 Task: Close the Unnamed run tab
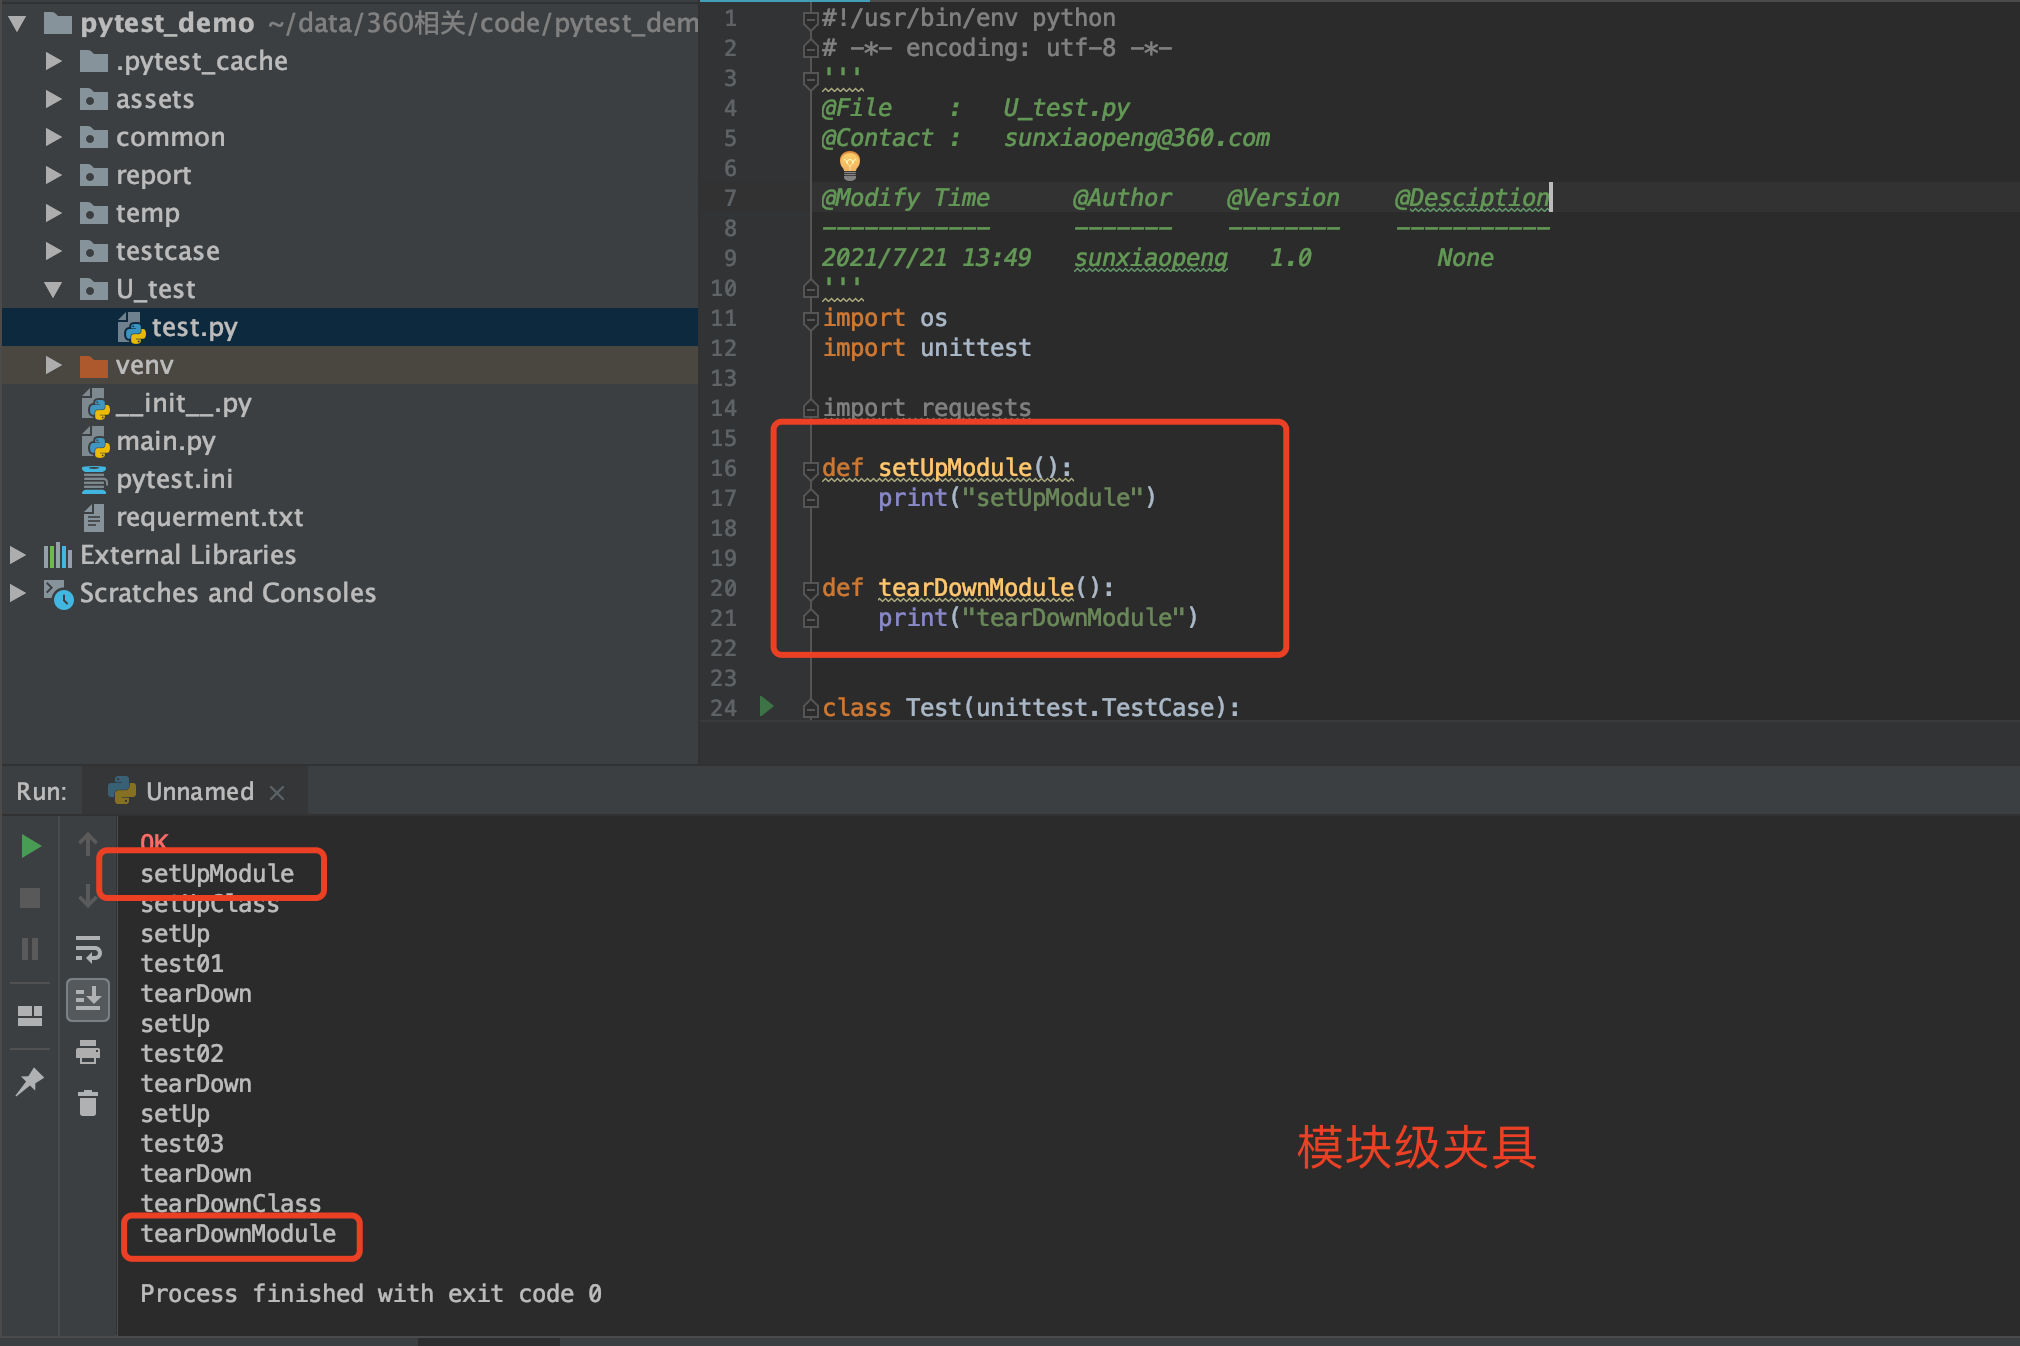click(277, 792)
